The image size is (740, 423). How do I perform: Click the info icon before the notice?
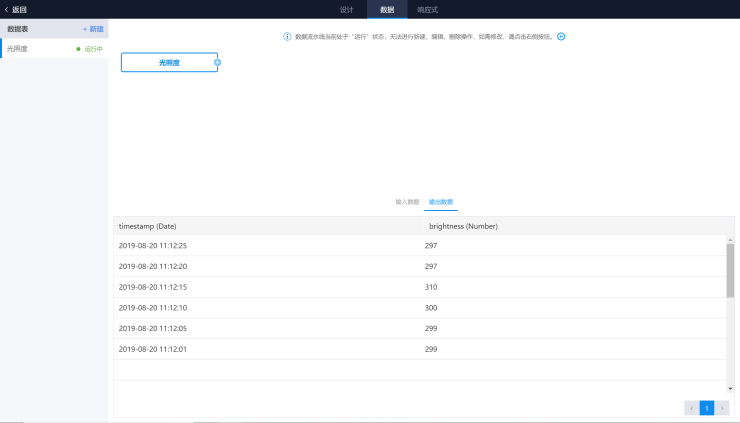point(287,36)
